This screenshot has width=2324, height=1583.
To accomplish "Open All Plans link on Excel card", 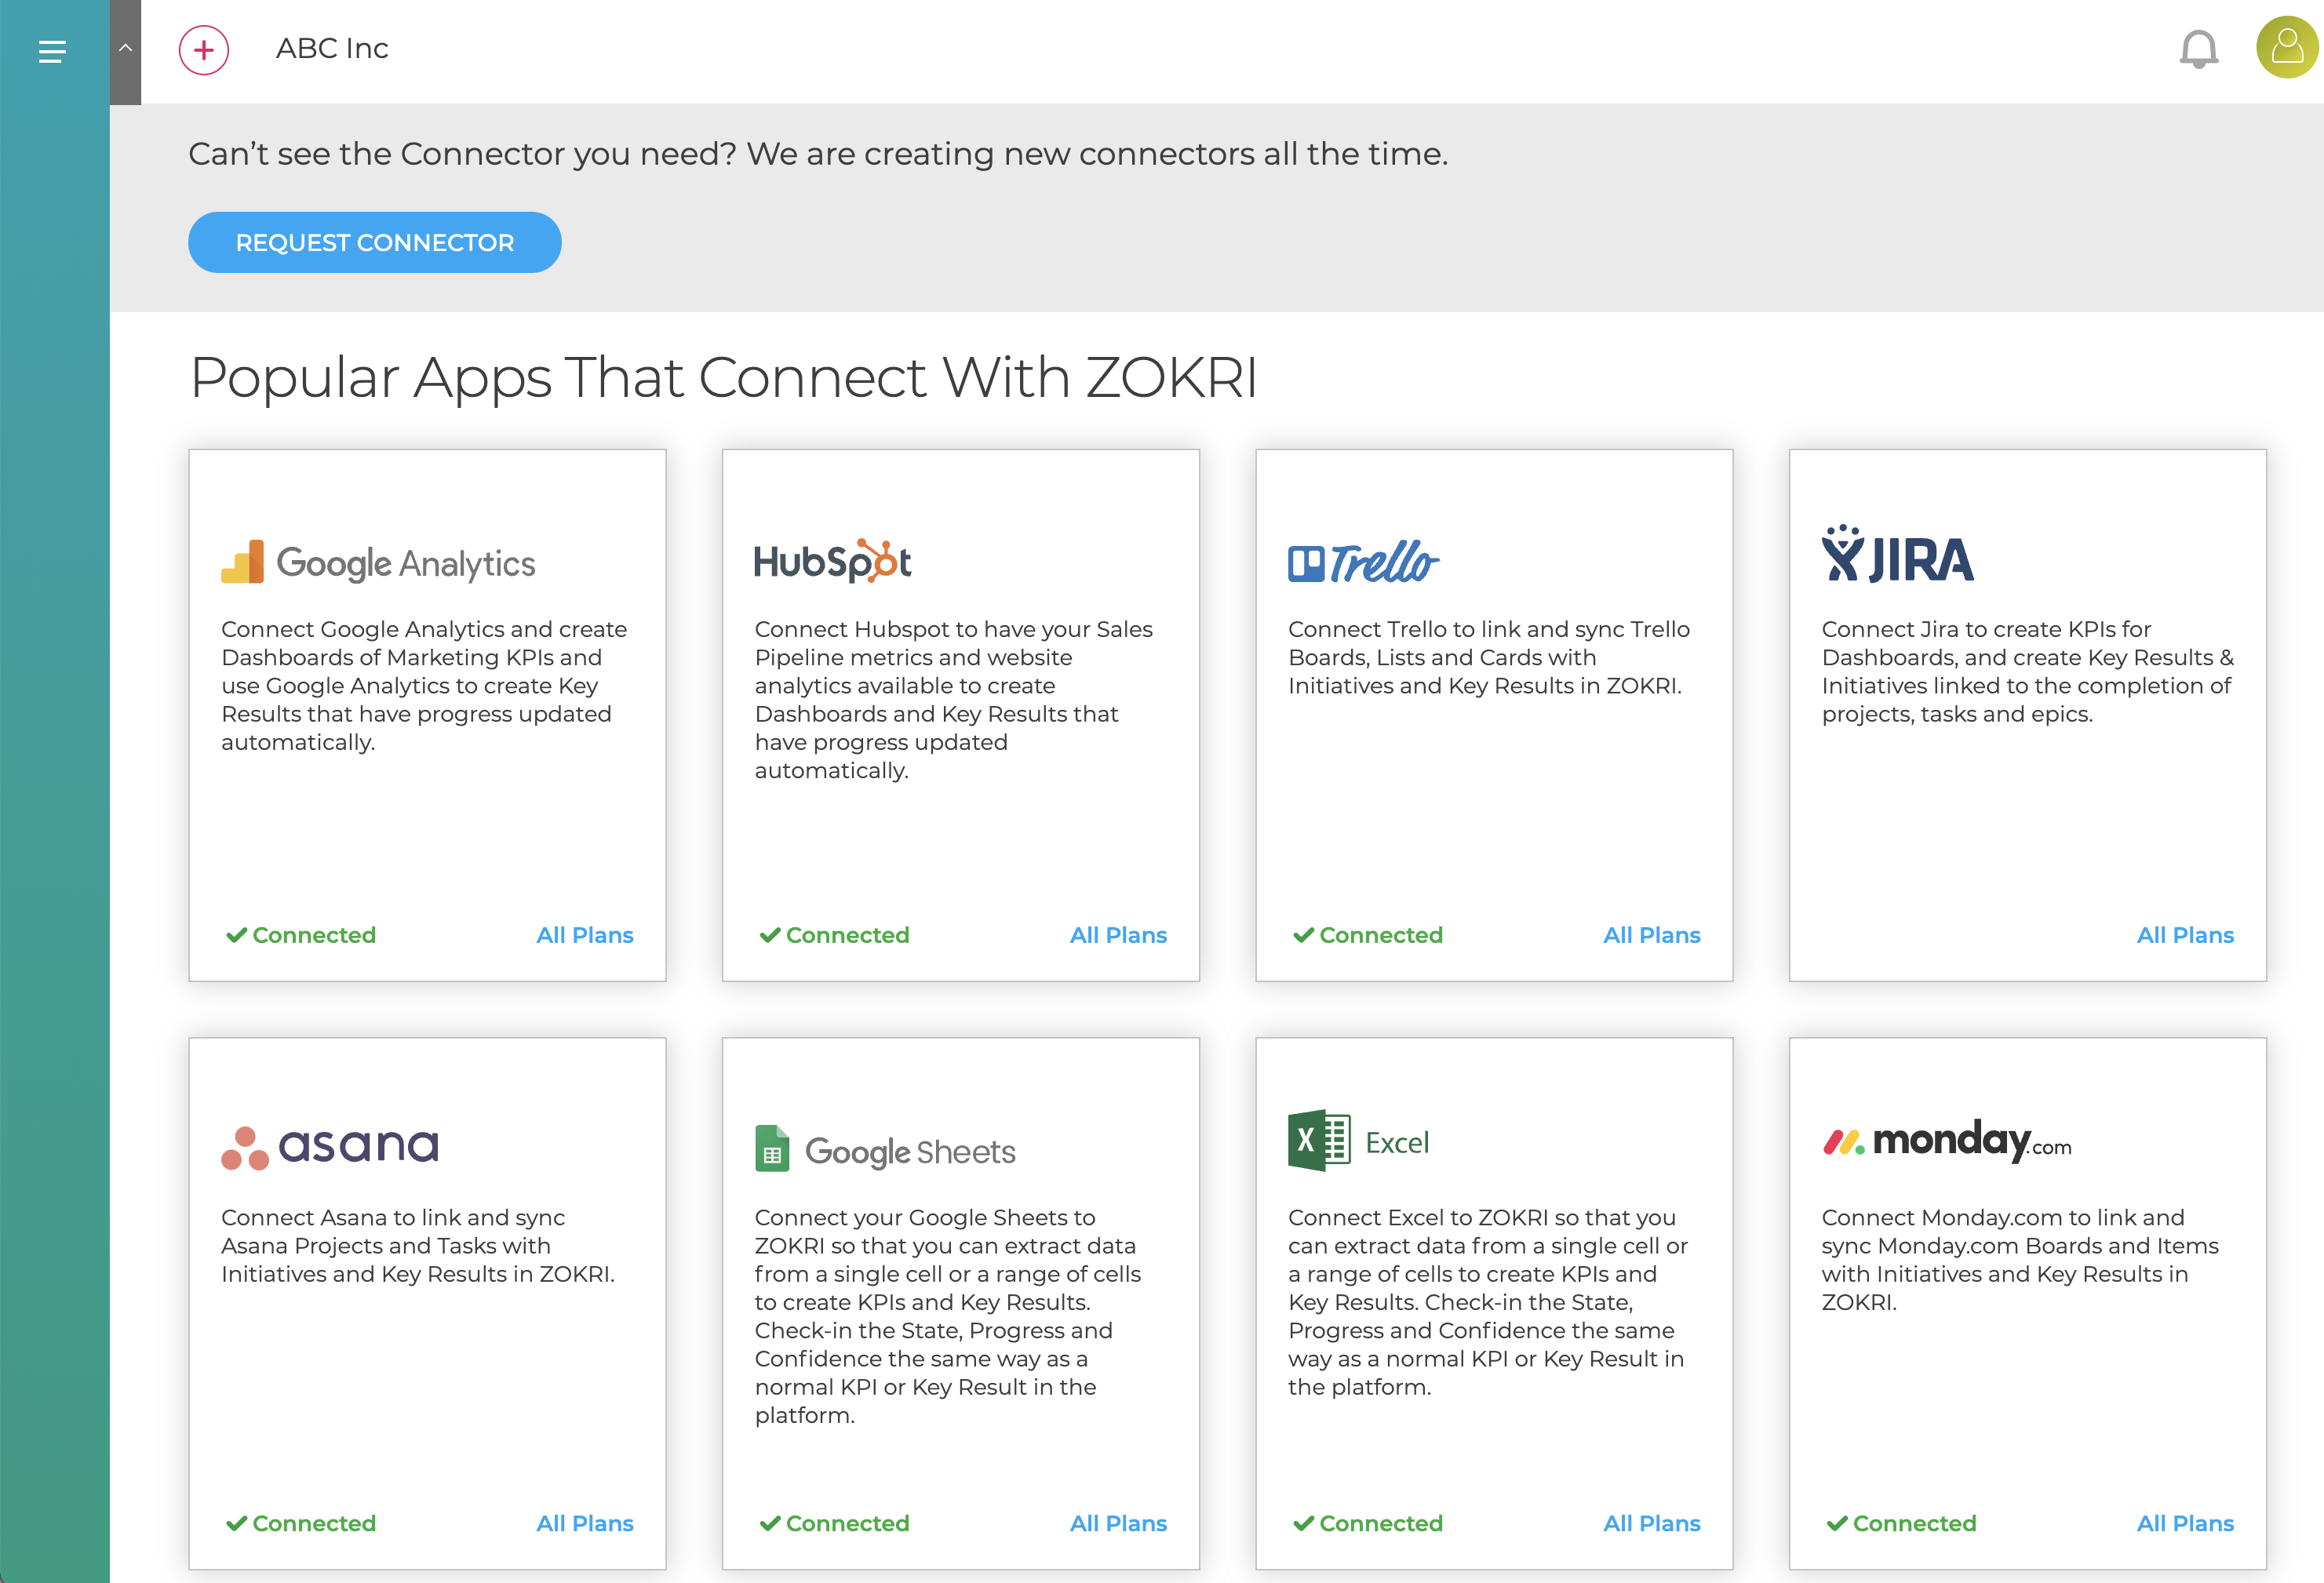I will click(x=1652, y=1523).
